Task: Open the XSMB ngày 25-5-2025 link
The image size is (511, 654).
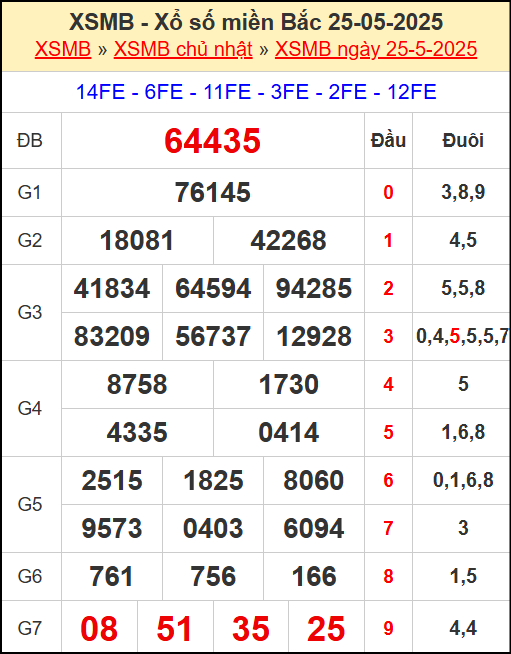Action: pos(376,49)
